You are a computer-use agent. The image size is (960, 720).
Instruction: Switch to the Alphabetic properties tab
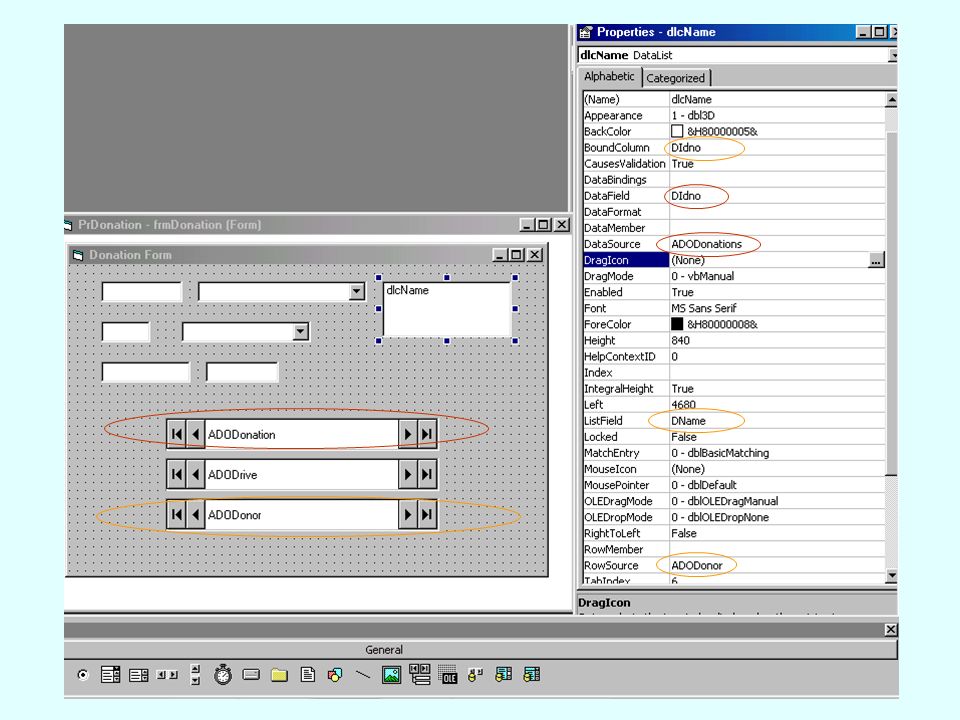click(609, 77)
